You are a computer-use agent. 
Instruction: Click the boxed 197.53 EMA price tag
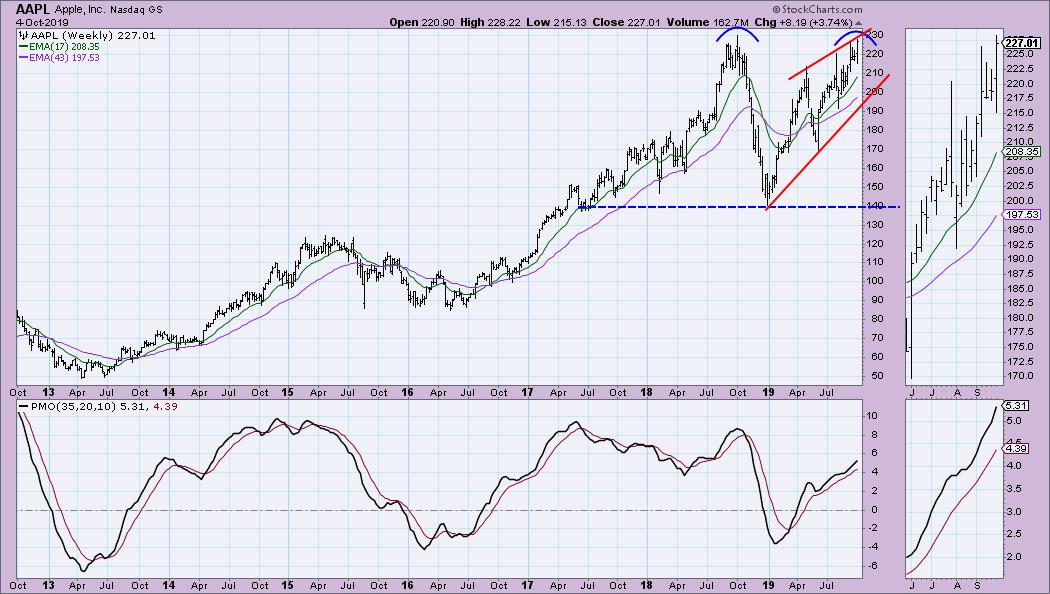pyautogui.click(x=1022, y=215)
